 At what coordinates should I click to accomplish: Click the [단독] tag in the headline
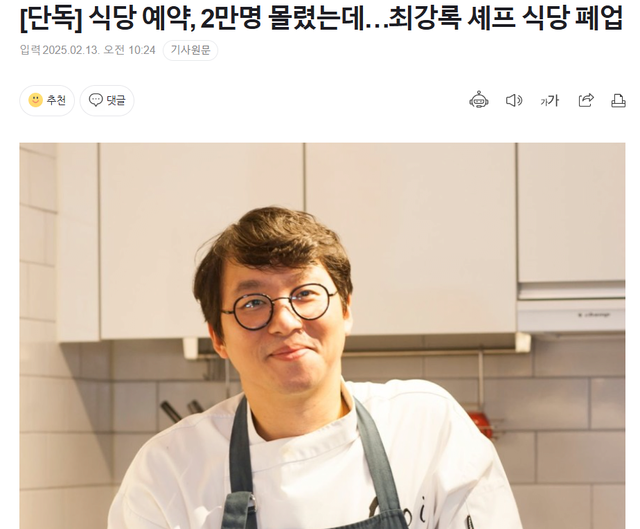51,19
